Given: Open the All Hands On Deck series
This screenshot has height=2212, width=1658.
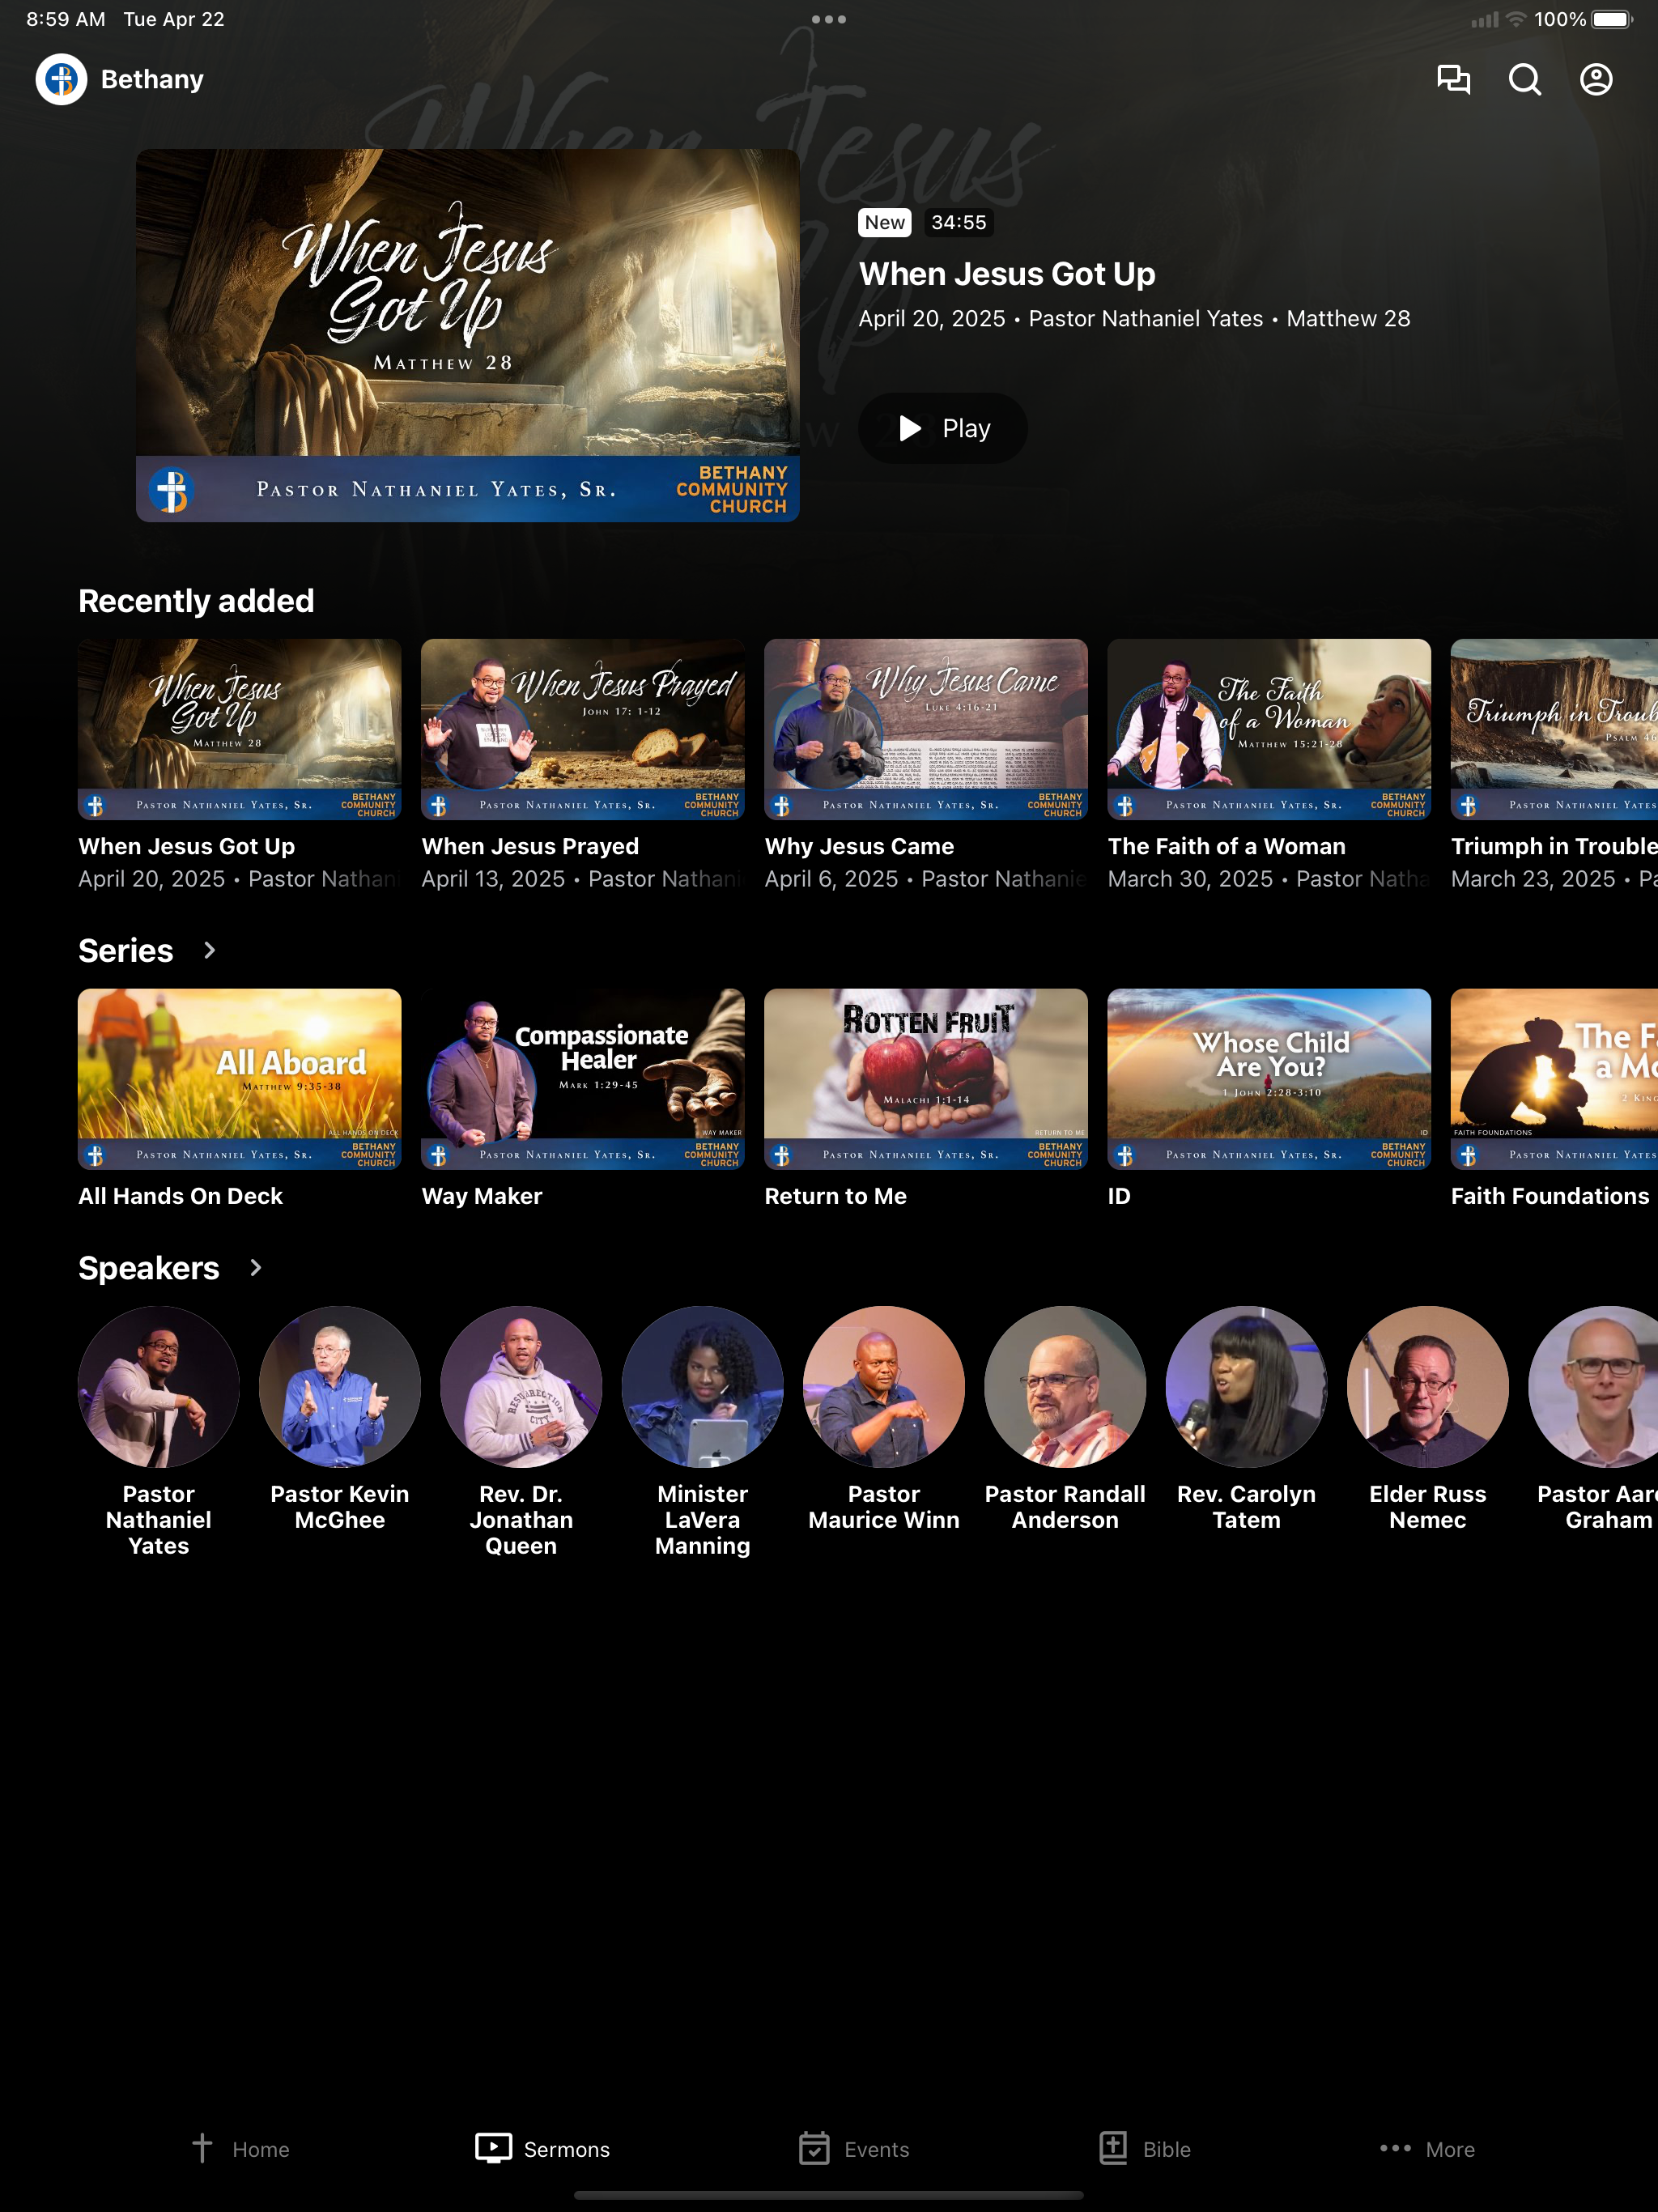Looking at the screenshot, I should point(240,1079).
